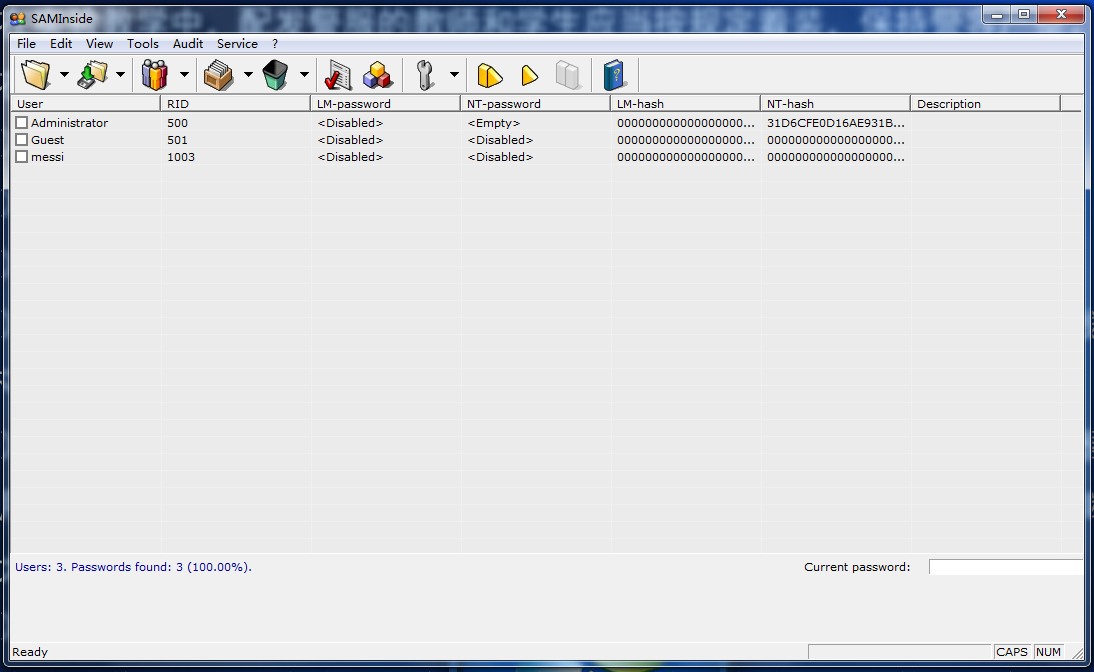Sort by the User column header
This screenshot has width=1094, height=672.
pyautogui.click(x=85, y=103)
